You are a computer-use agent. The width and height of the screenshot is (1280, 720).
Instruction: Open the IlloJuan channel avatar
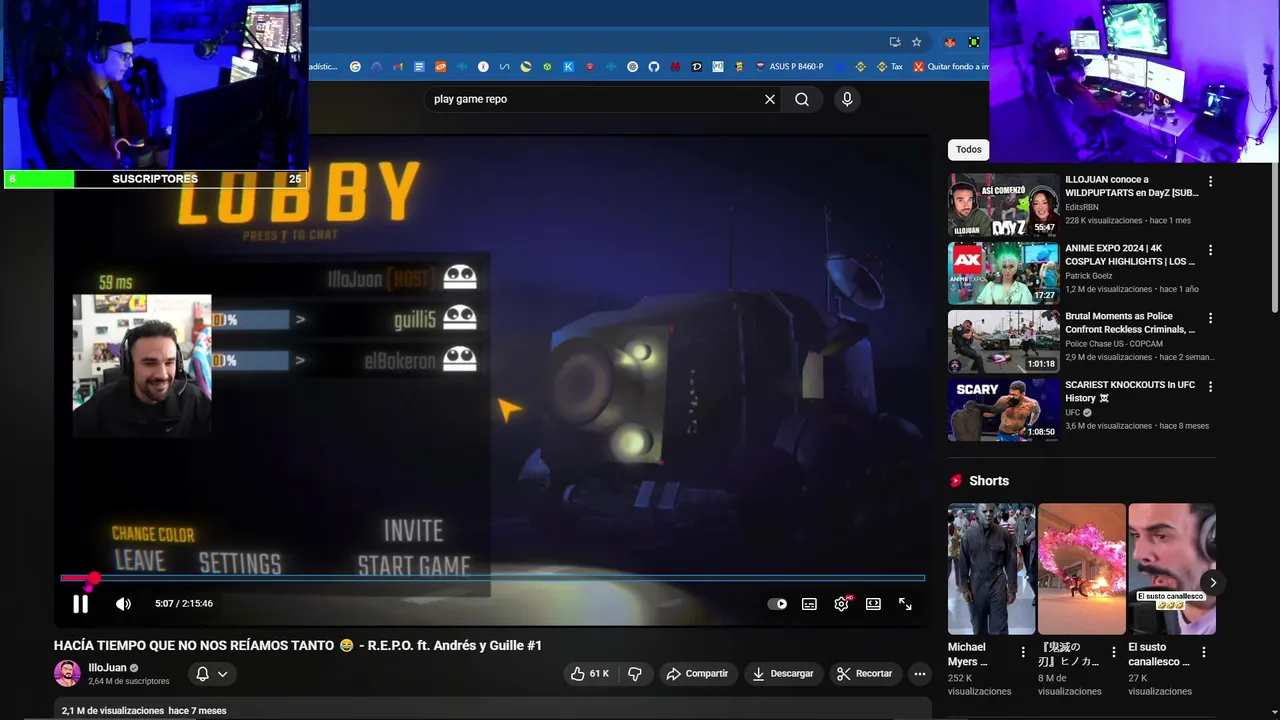click(67, 673)
